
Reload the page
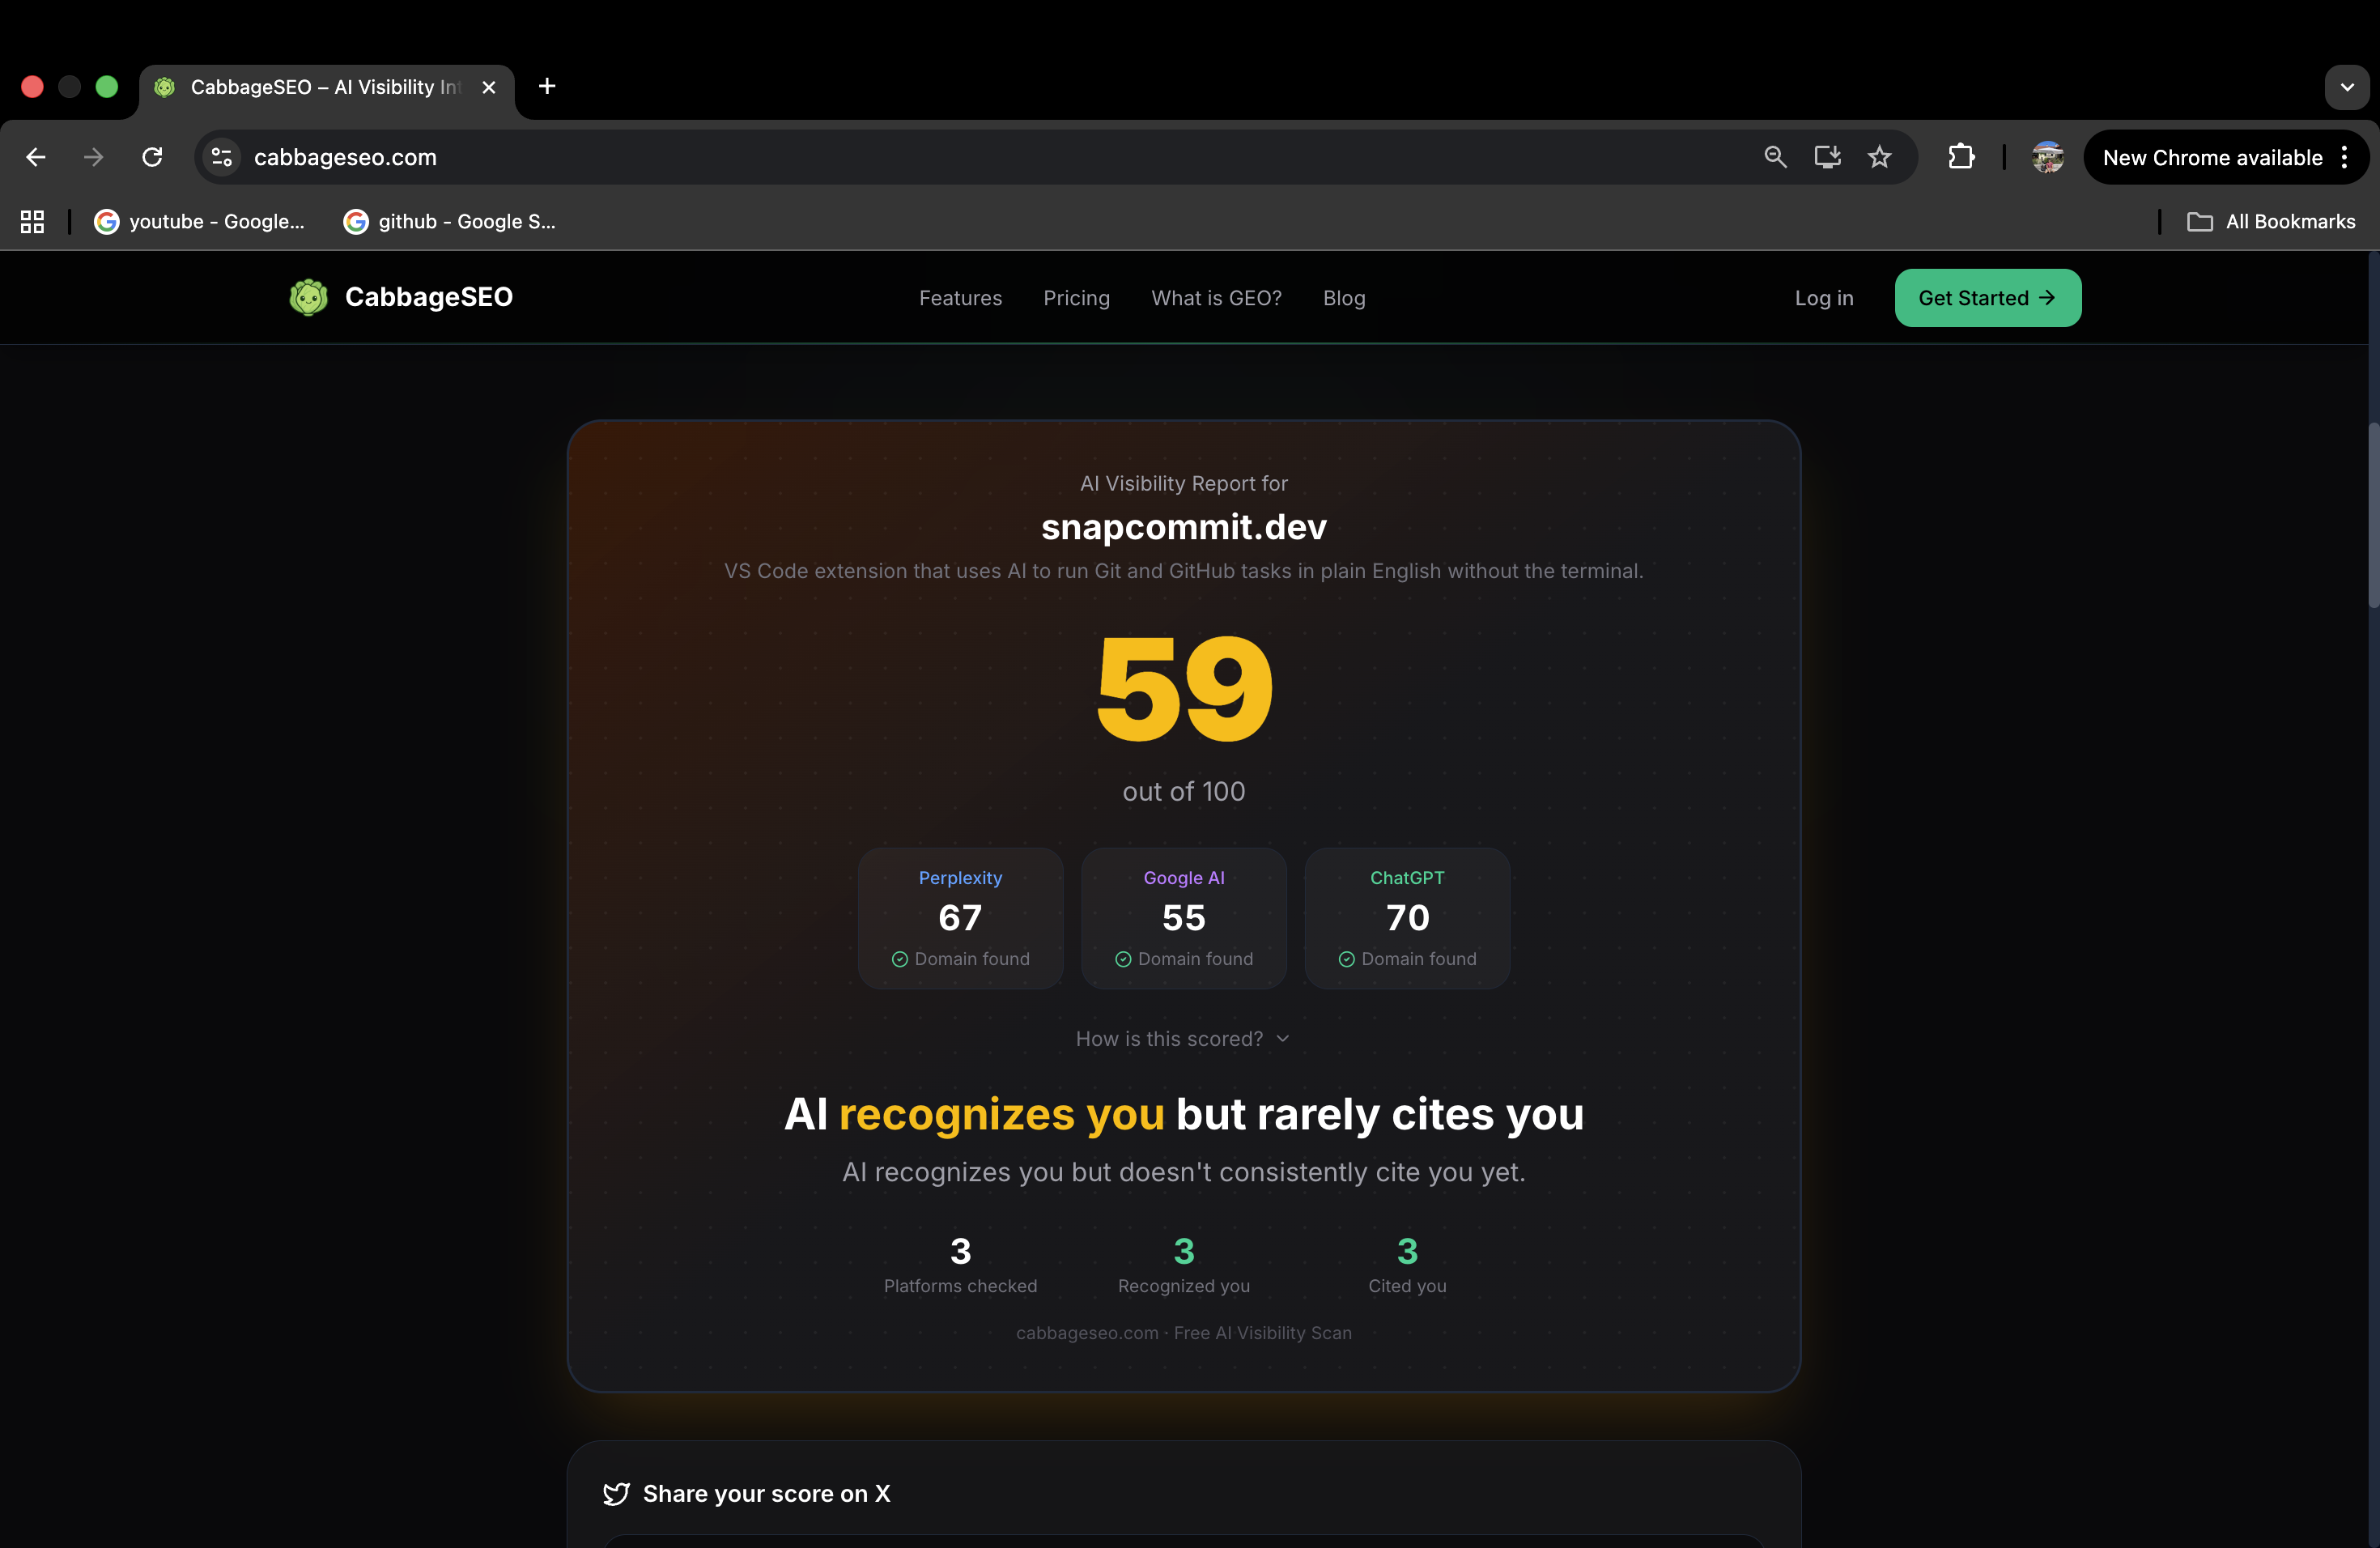151,157
